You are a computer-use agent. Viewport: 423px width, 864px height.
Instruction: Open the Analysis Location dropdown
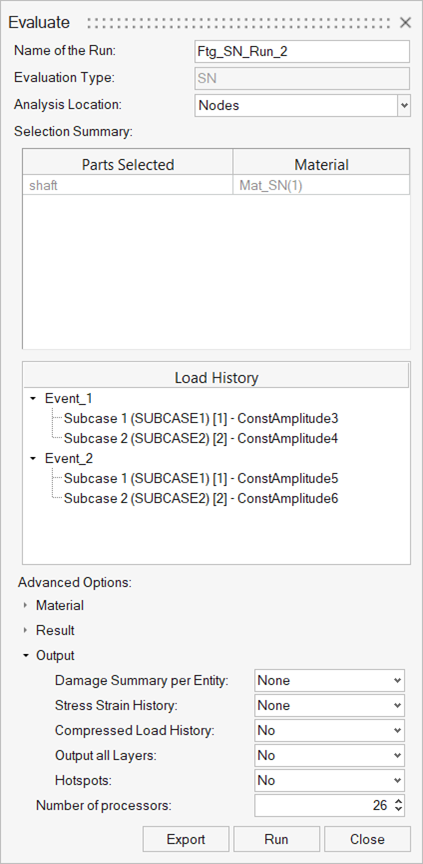pos(302,105)
